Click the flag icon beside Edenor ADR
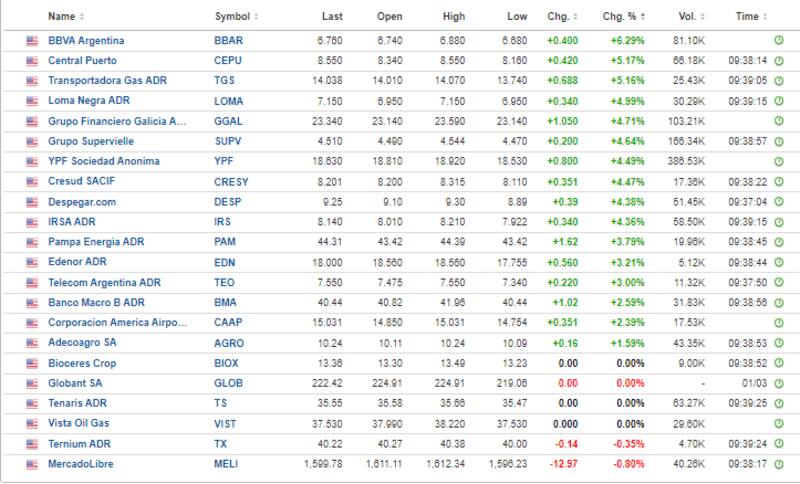800x484 pixels. point(32,262)
